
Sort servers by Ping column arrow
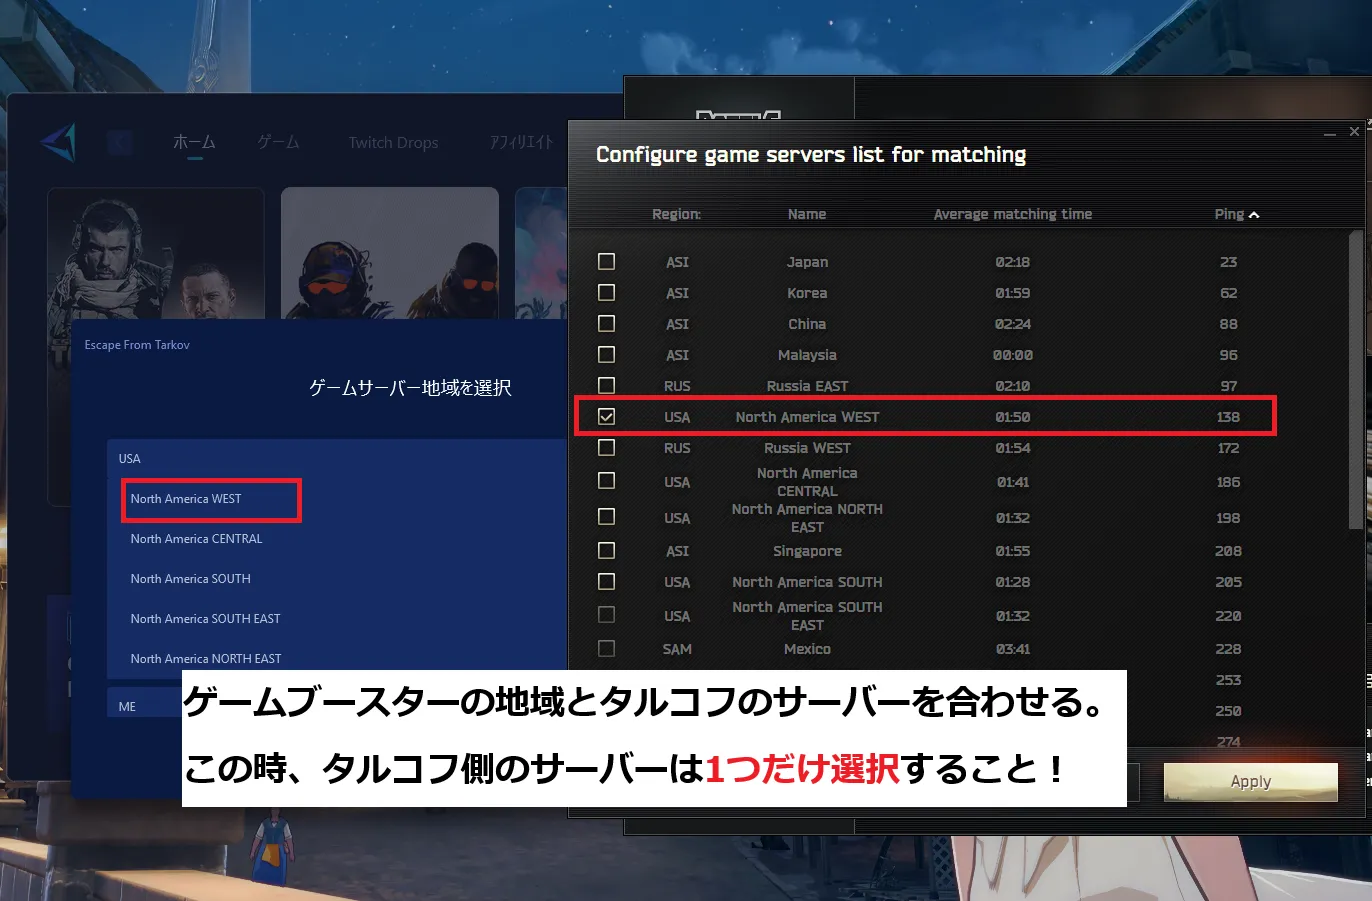tap(1254, 215)
